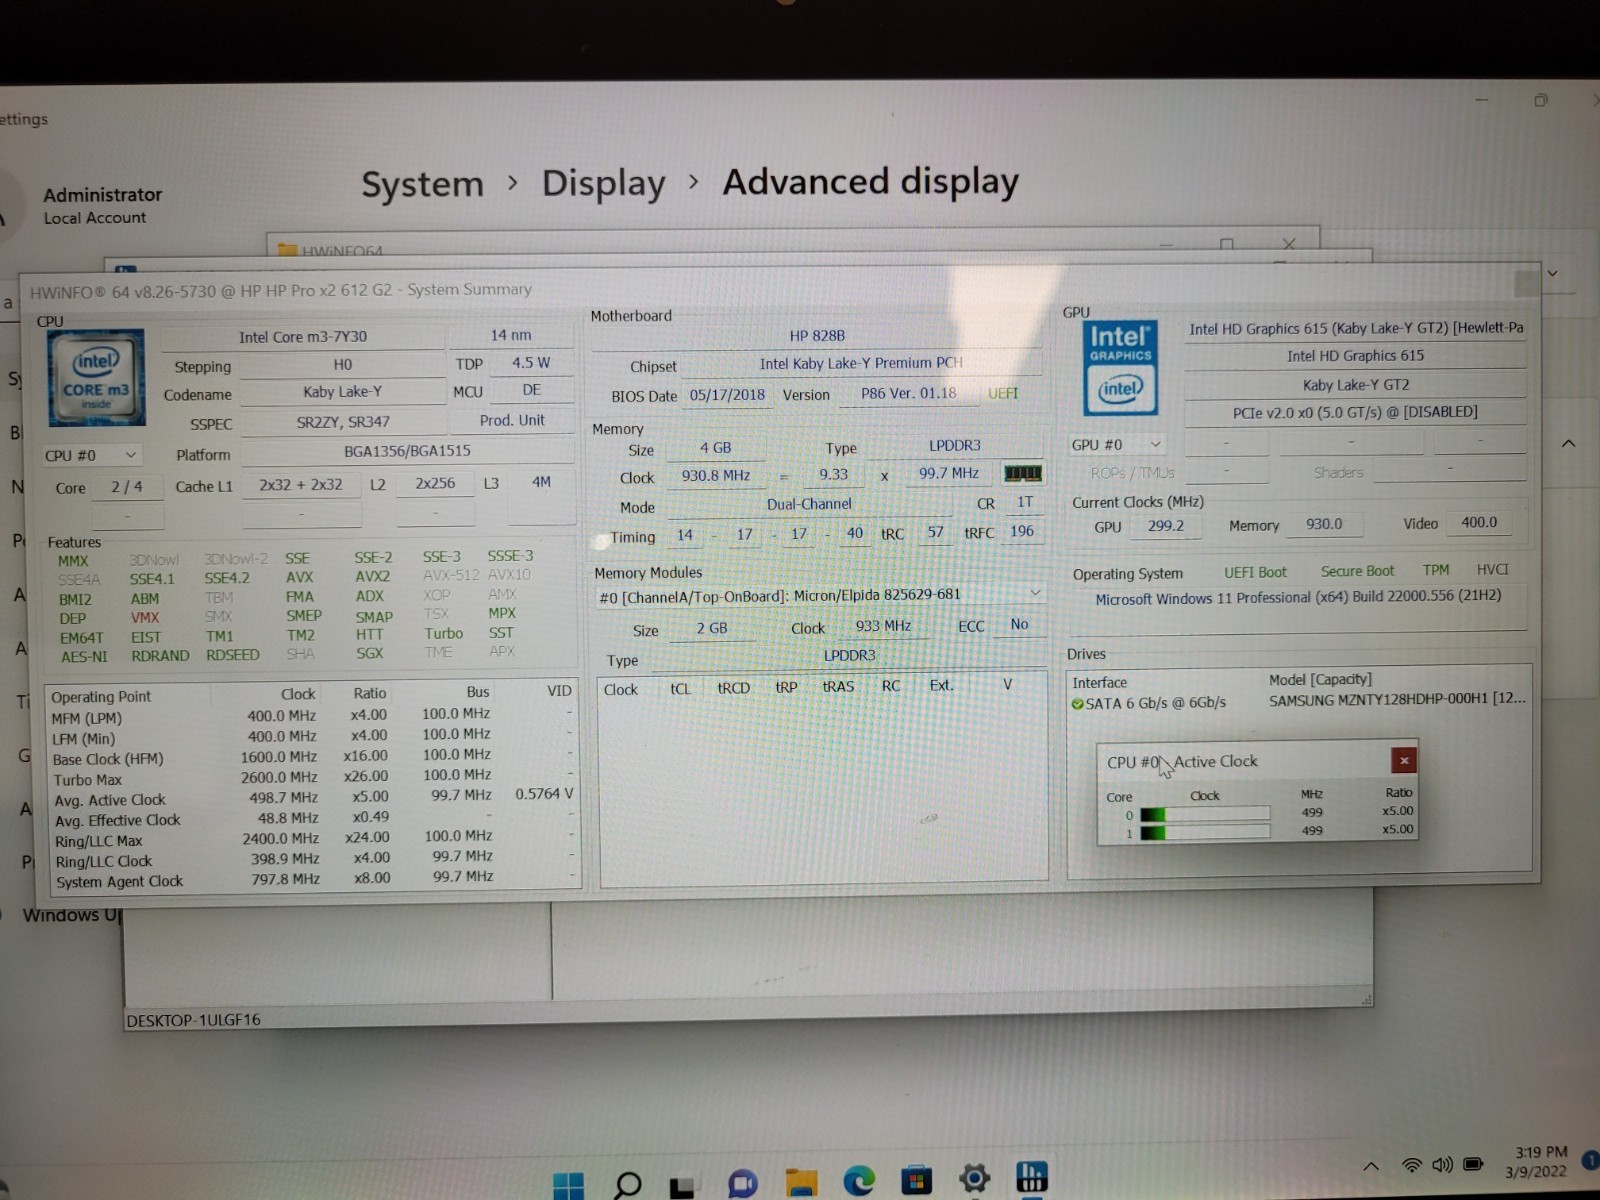The width and height of the screenshot is (1600, 1200).
Task: Click the Intel Graphics GPU logo
Action: 1120,369
